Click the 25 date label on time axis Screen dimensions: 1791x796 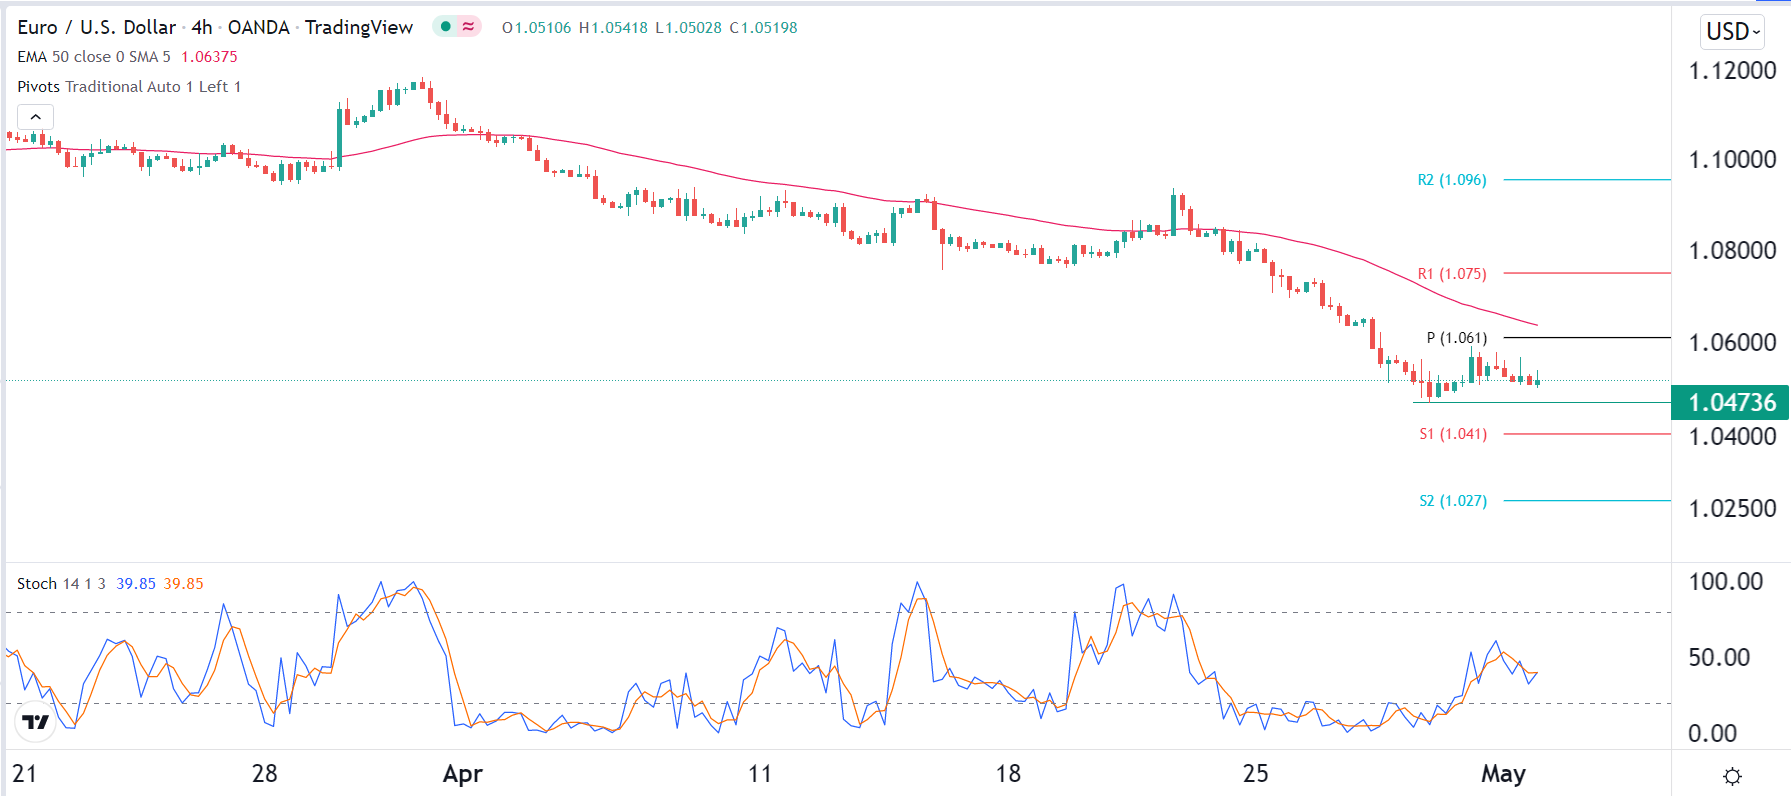pos(1255,774)
